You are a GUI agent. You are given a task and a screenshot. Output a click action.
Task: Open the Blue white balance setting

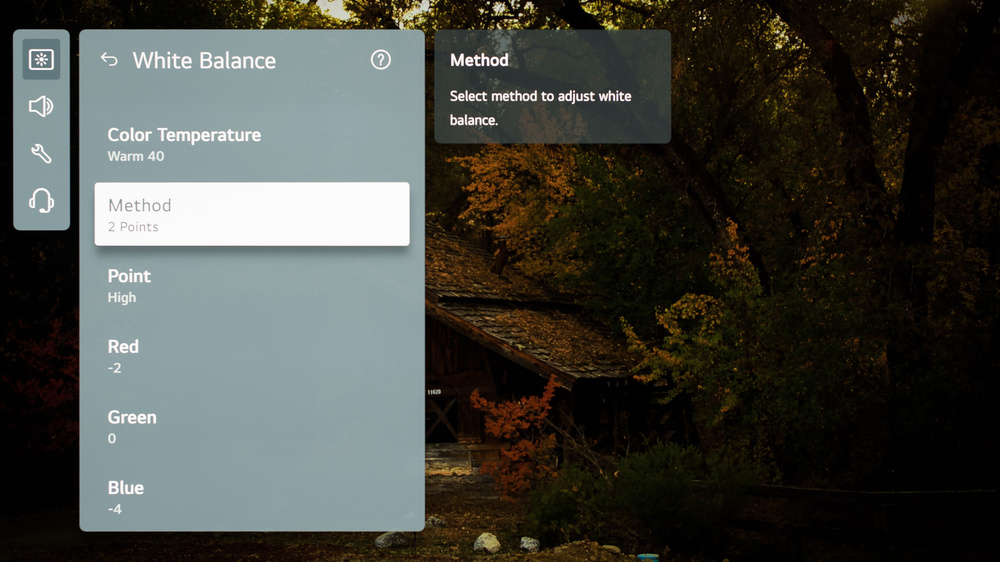pyautogui.click(x=126, y=488)
